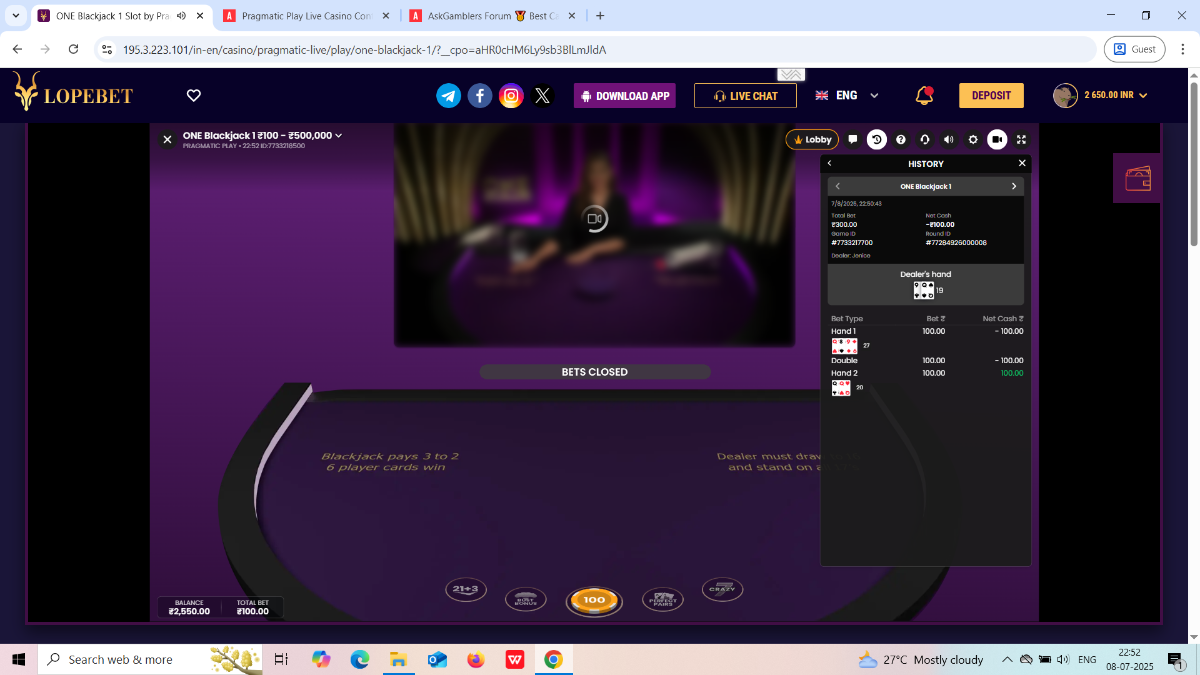Click the Round ID #7726492600006 text
Viewport: 1200px width, 675px height.
(956, 243)
